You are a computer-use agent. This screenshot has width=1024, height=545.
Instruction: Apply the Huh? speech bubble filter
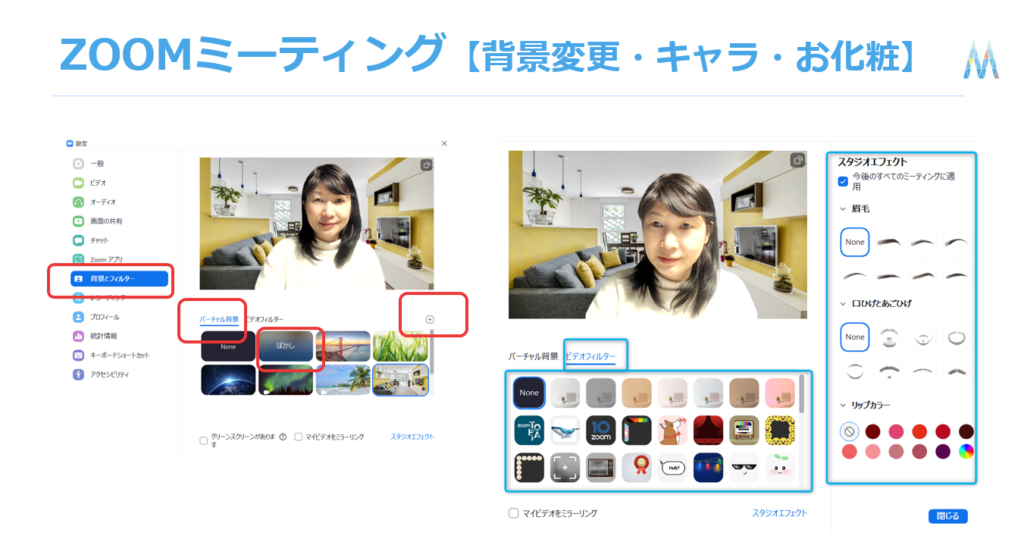pyautogui.click(x=673, y=468)
